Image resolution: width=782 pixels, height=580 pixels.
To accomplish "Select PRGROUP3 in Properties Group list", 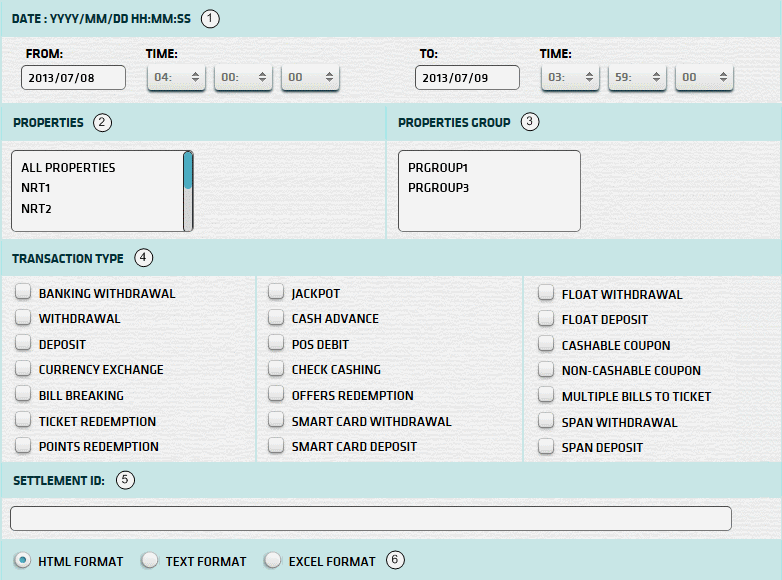I will pyautogui.click(x=438, y=188).
